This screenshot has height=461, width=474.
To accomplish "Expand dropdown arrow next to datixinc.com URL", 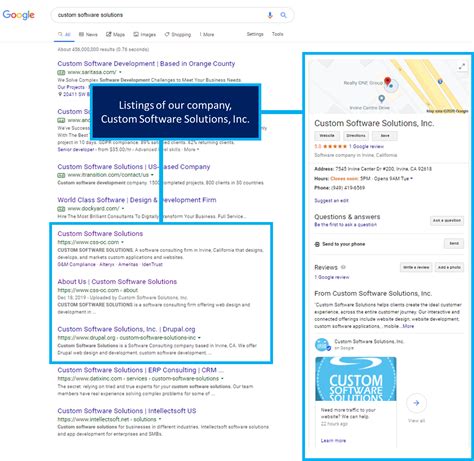I will (222, 379).
